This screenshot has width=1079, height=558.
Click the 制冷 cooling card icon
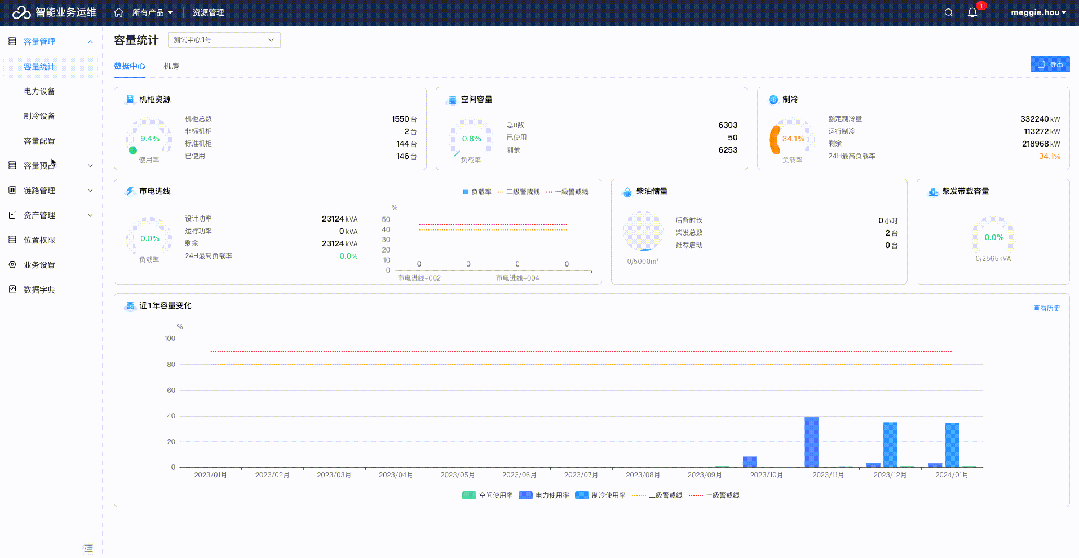point(773,100)
